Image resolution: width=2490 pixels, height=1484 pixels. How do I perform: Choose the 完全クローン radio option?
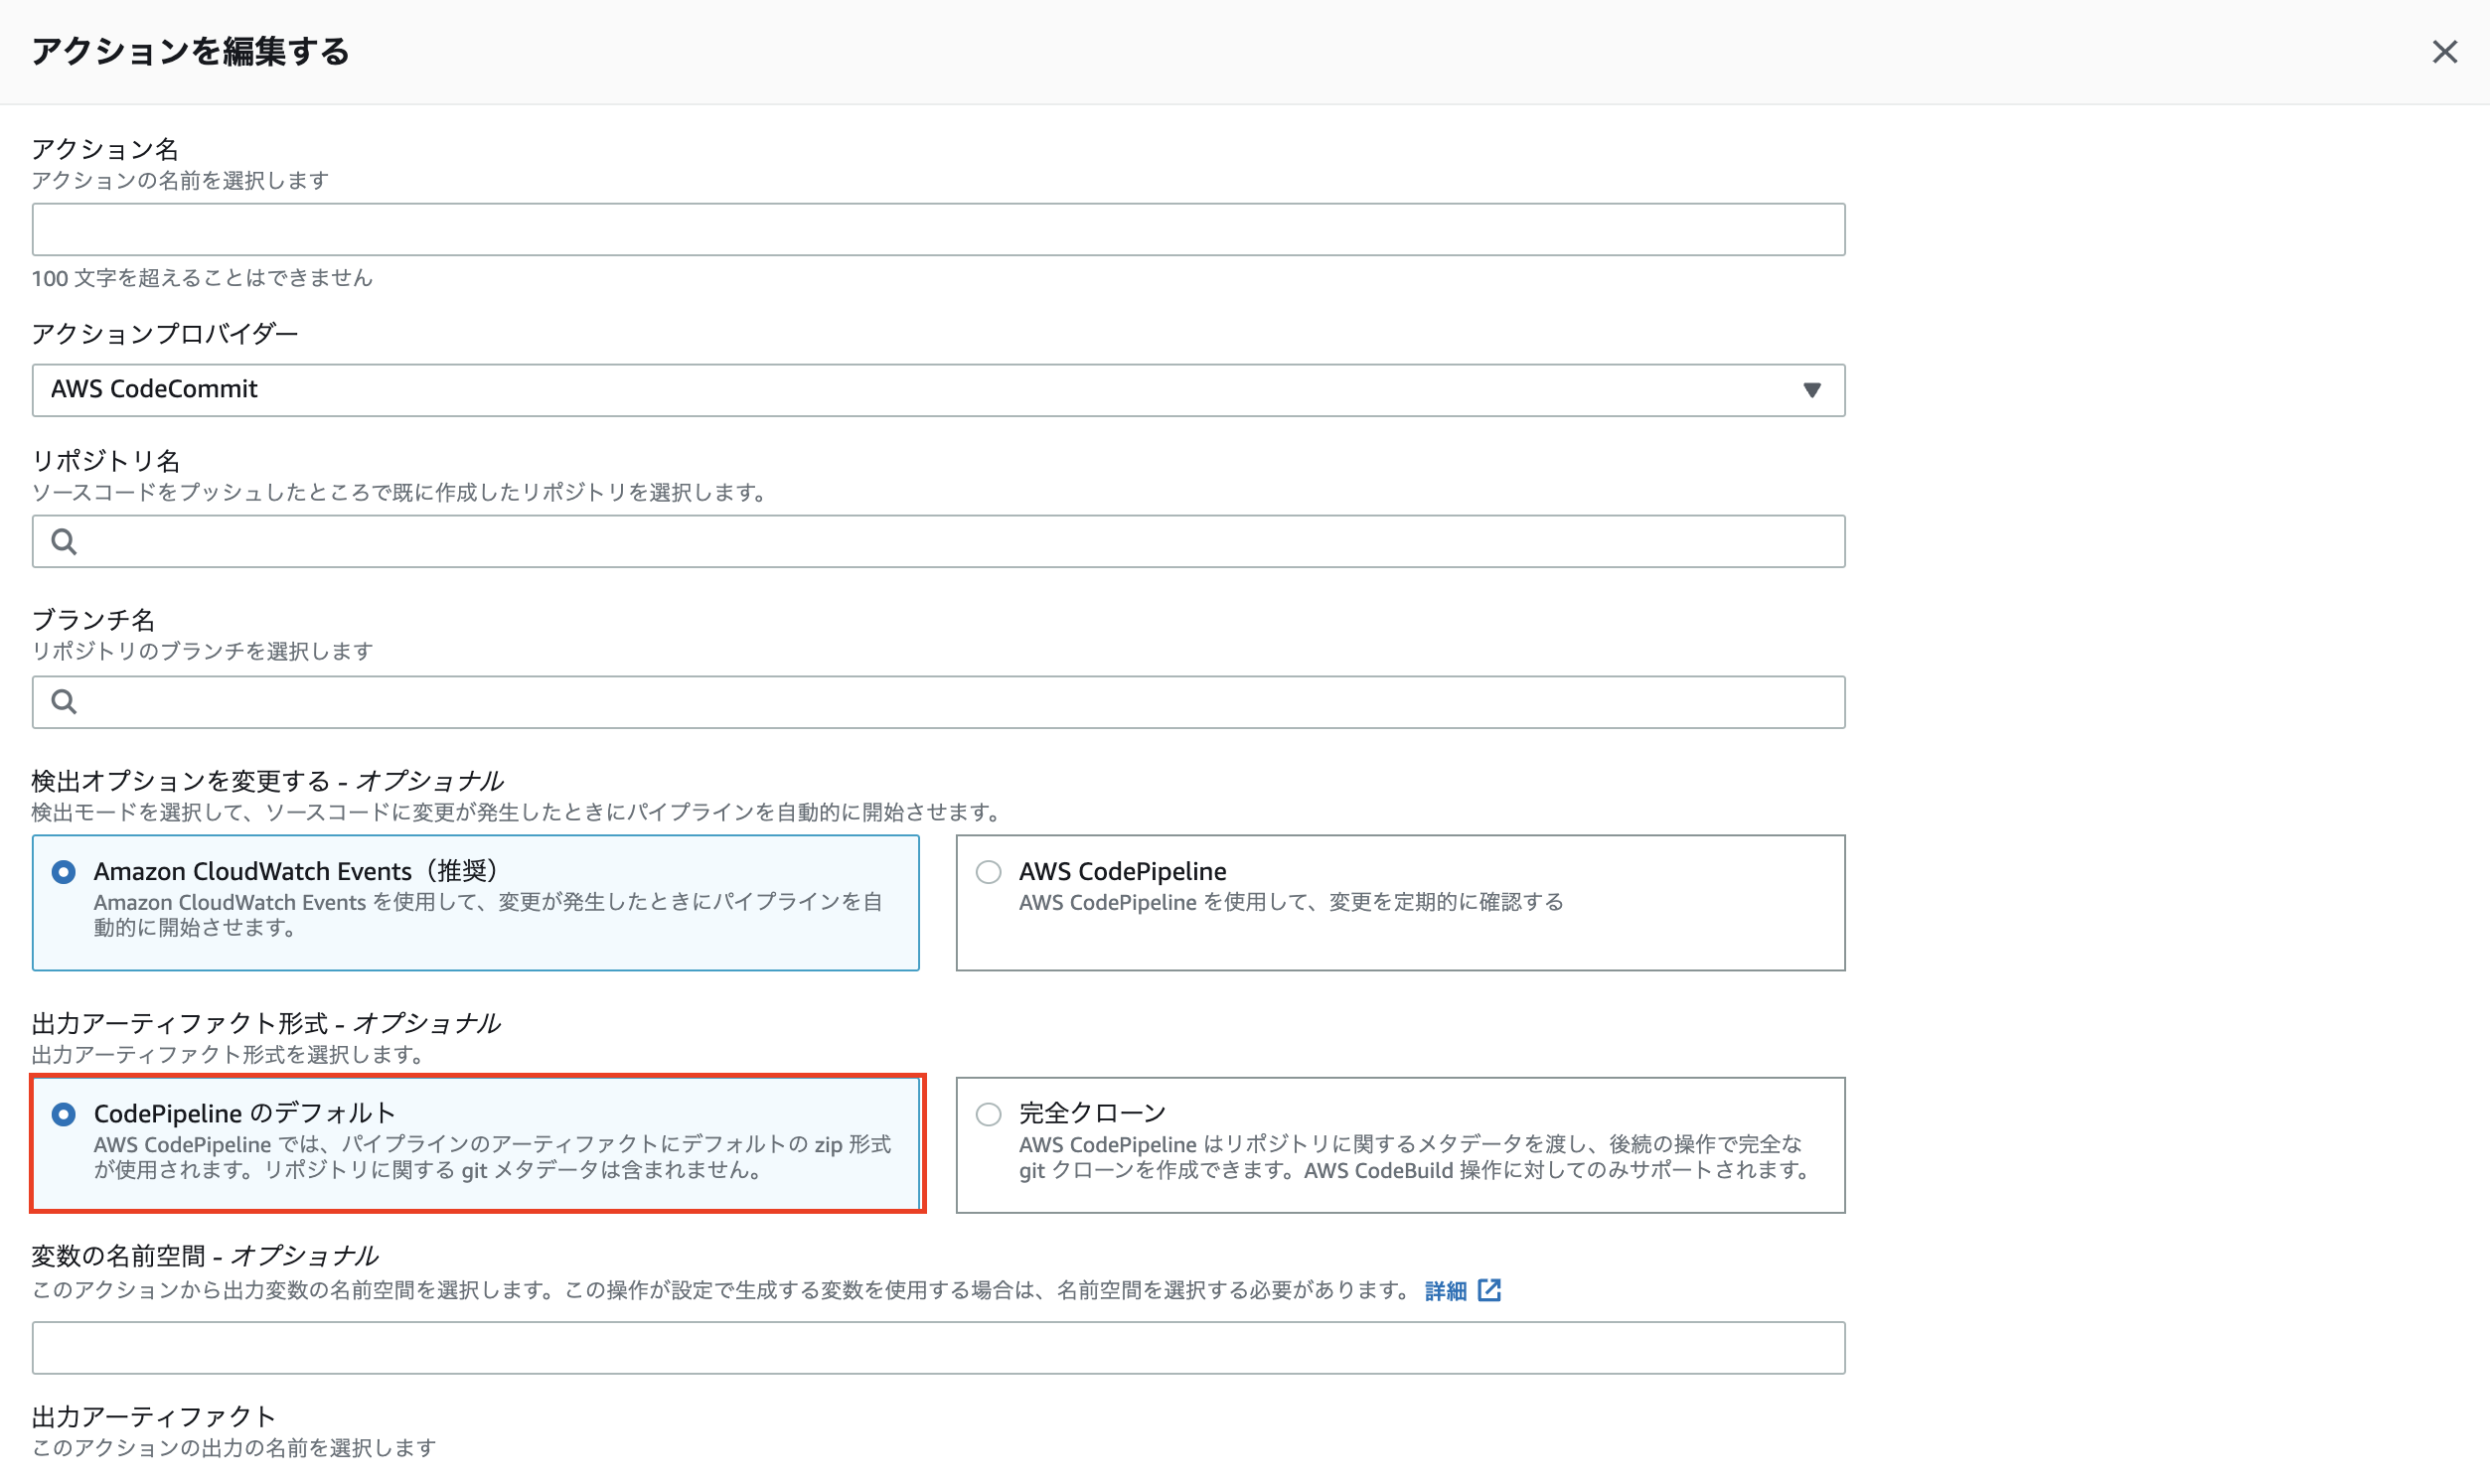coord(988,1114)
